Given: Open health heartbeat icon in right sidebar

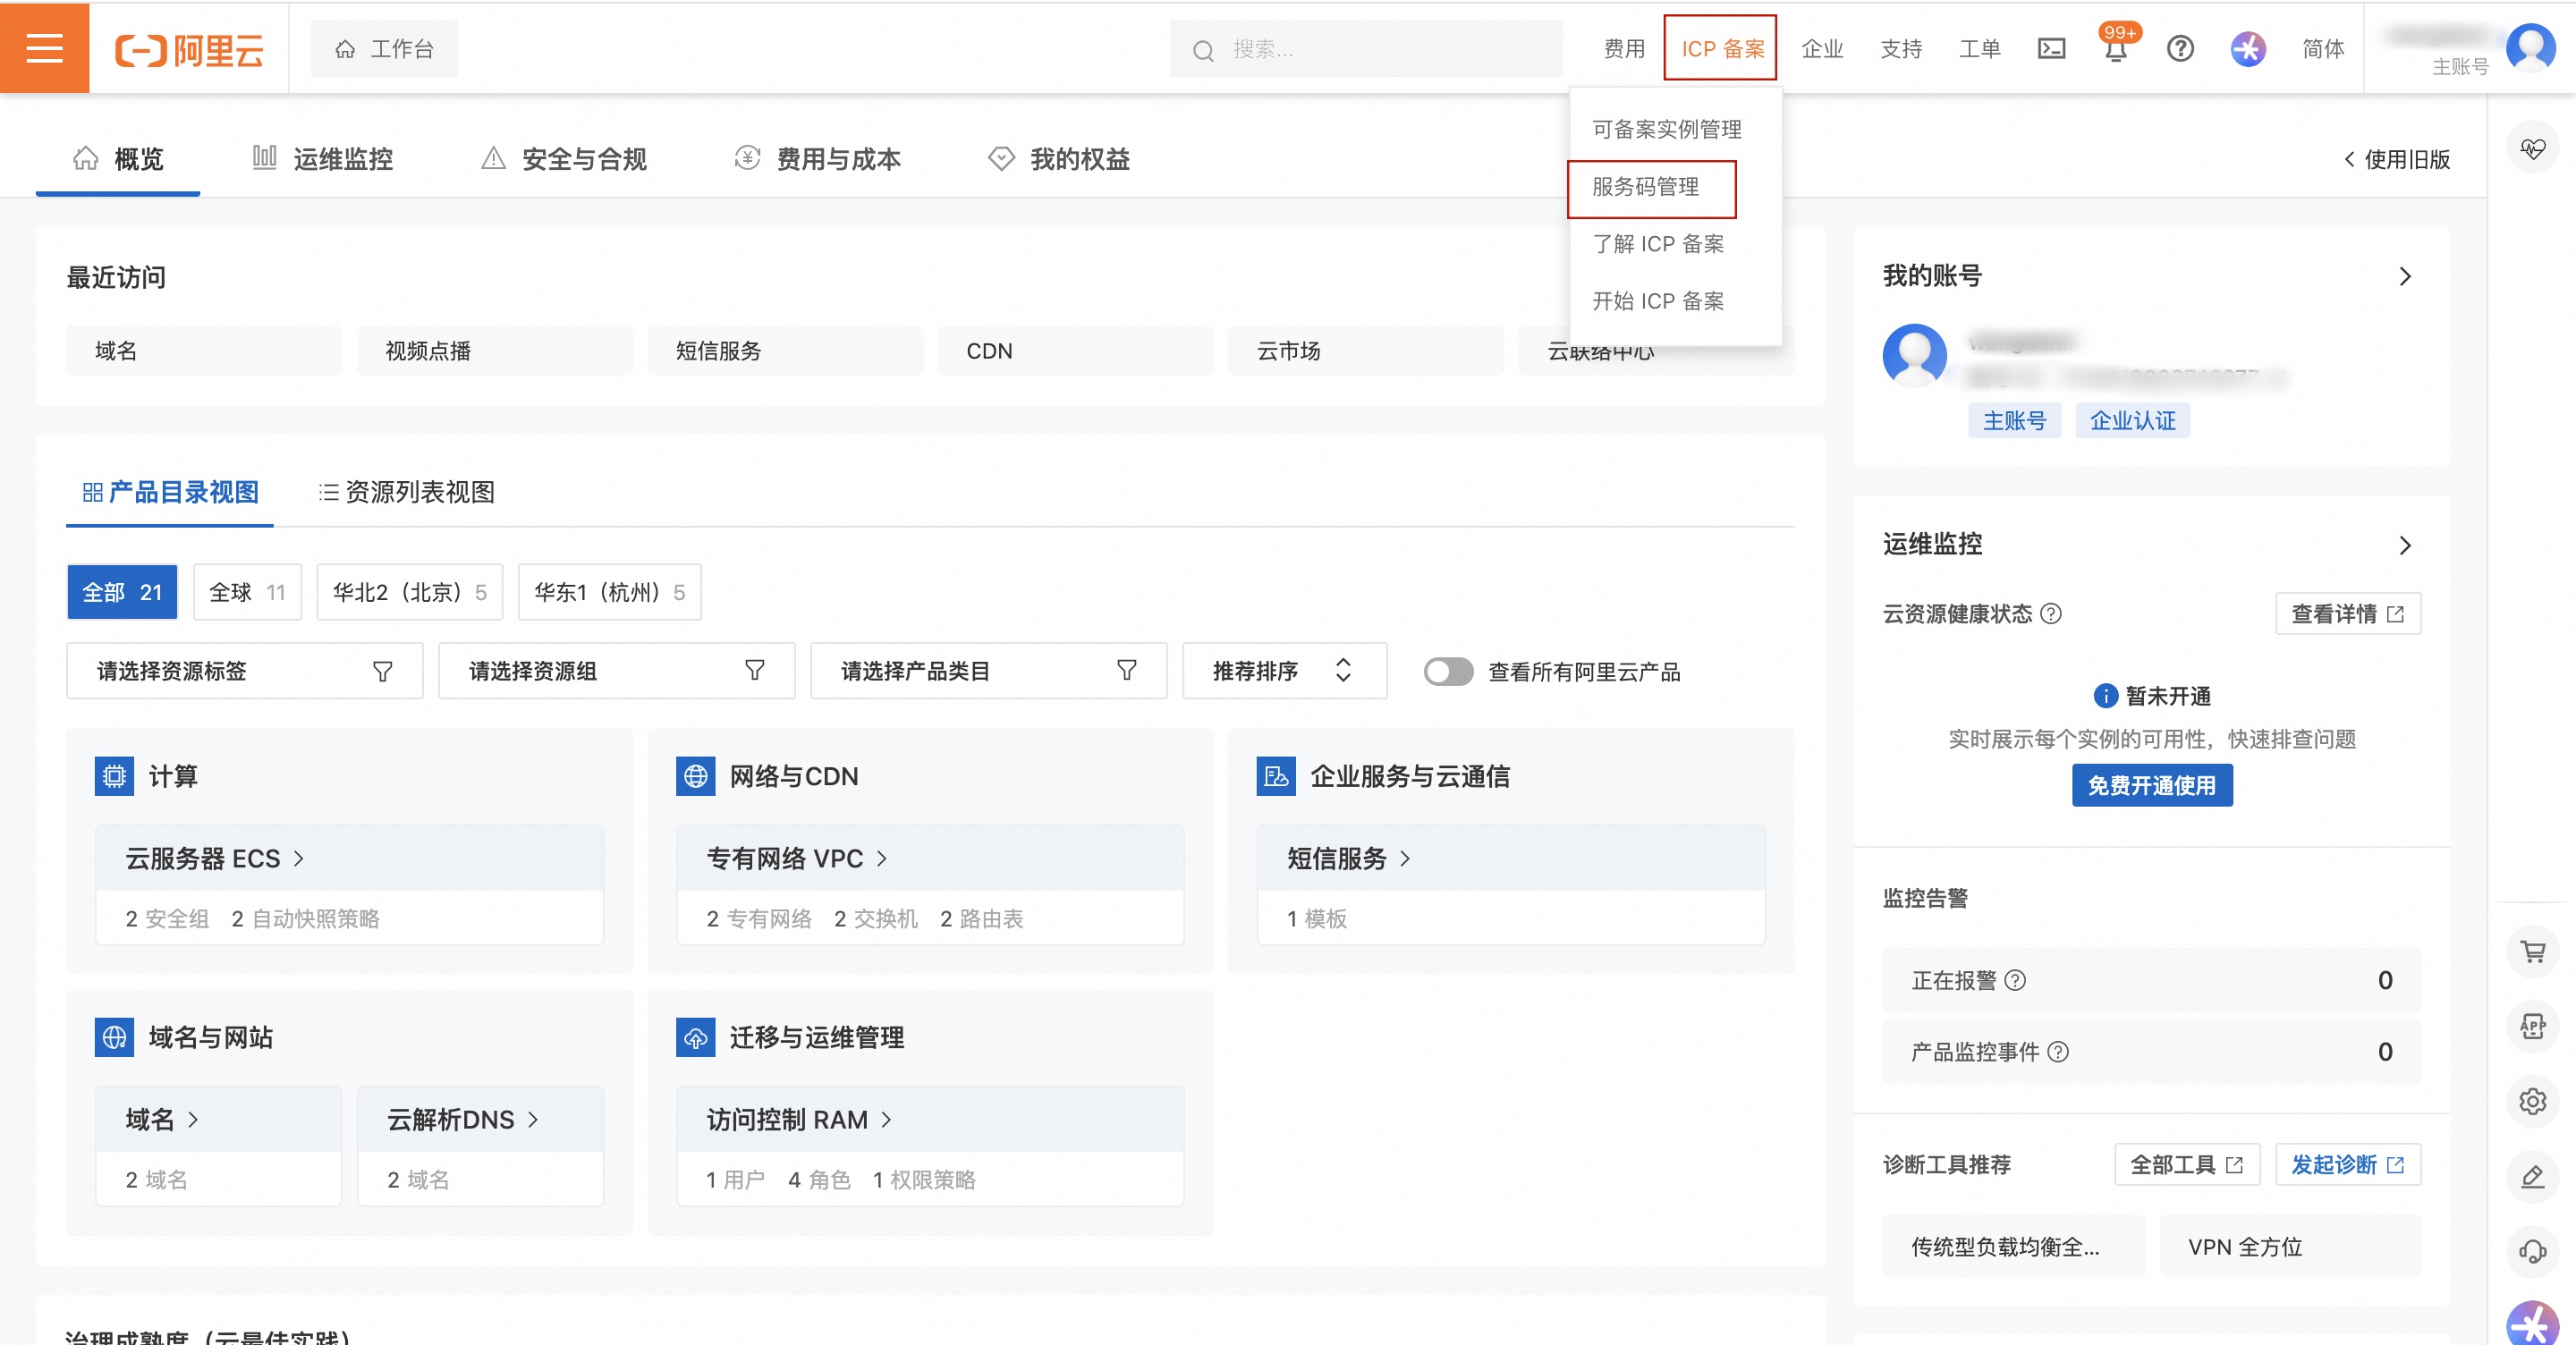Looking at the screenshot, I should [2532, 148].
